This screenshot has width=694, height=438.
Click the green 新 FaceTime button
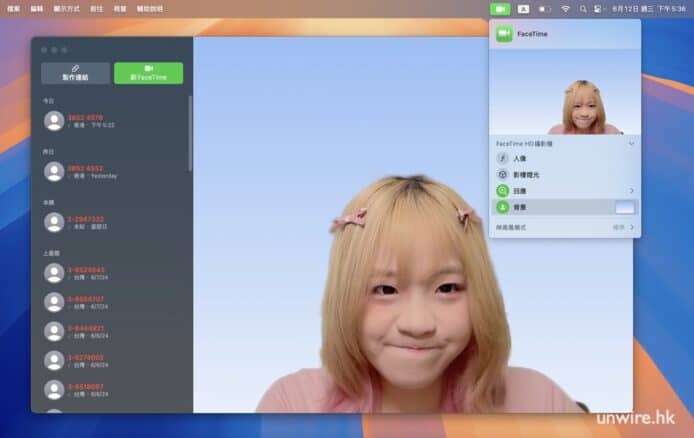coord(148,73)
